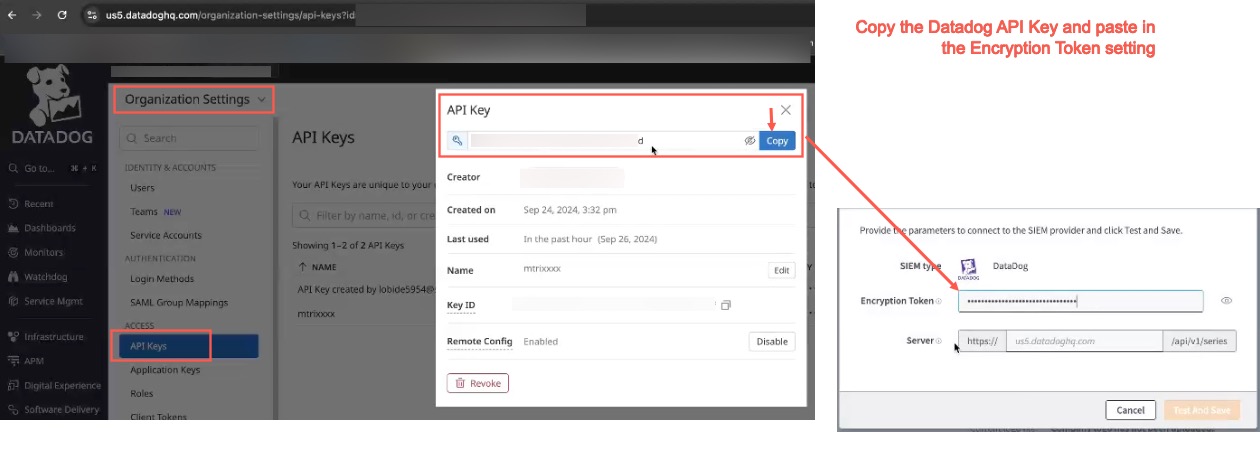1260x466 pixels.
Task: Copy the Key ID using its copy icon
Action: point(726,305)
